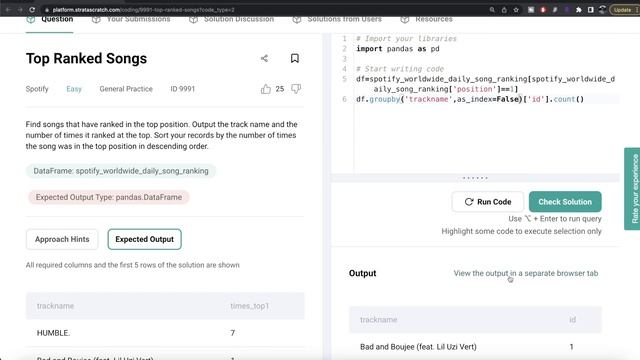Open the Question tab

(x=50, y=20)
